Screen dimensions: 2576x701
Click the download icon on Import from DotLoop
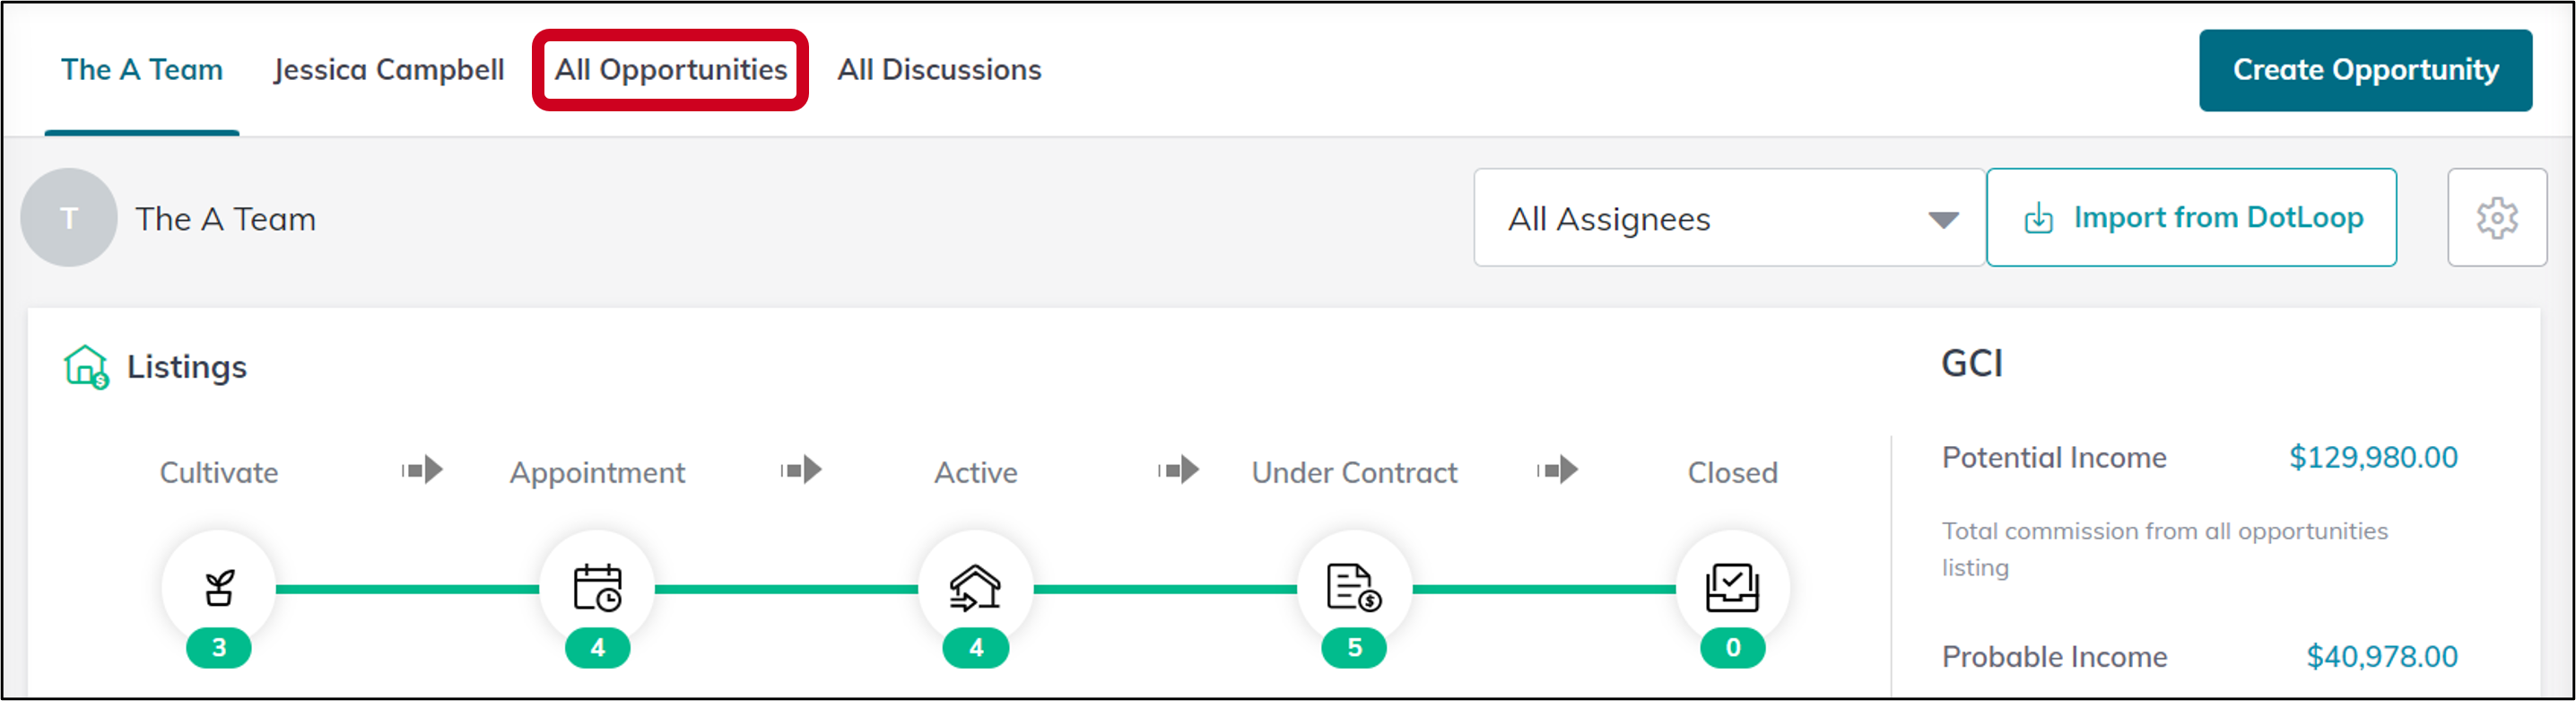[x=2038, y=218]
